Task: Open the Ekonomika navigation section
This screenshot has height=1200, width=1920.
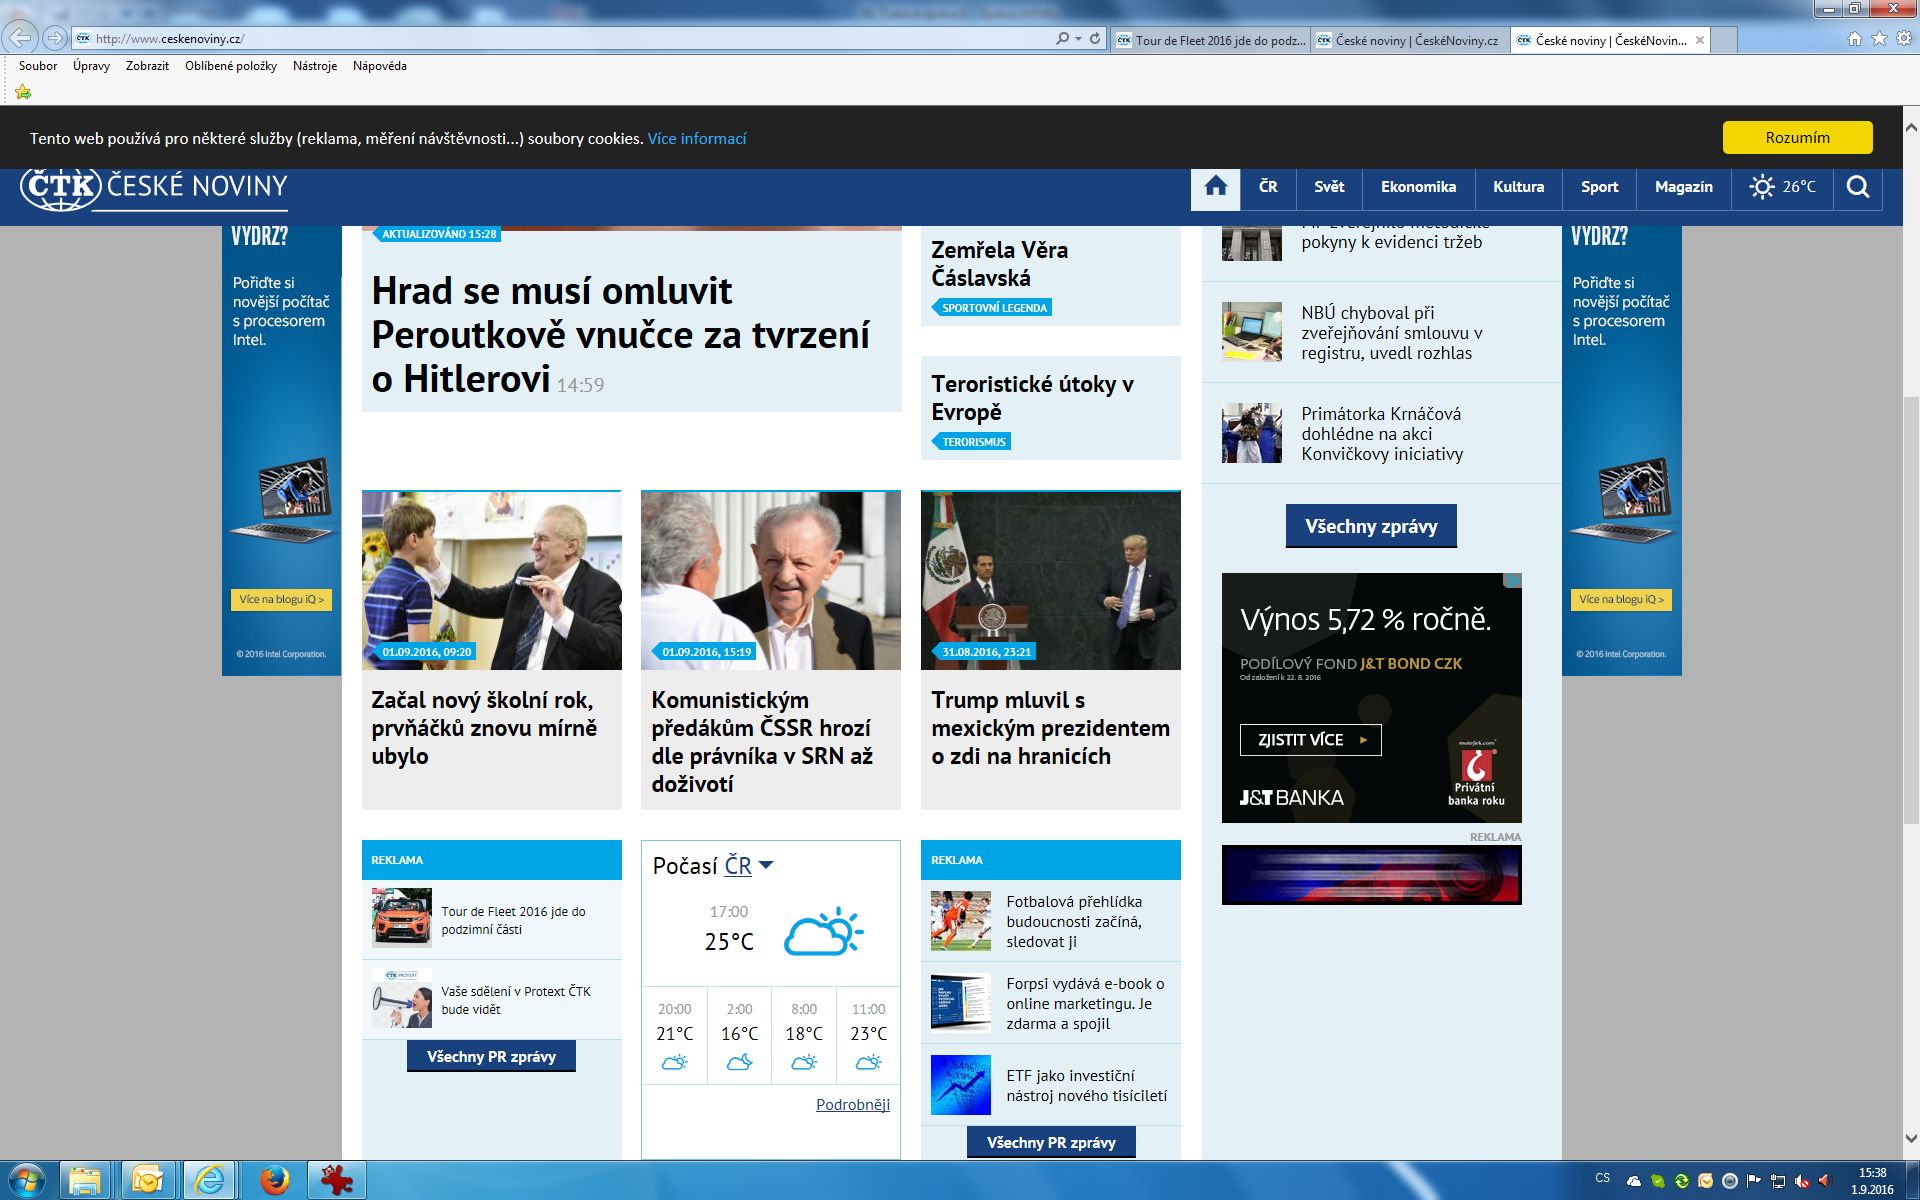Action: point(1418,187)
